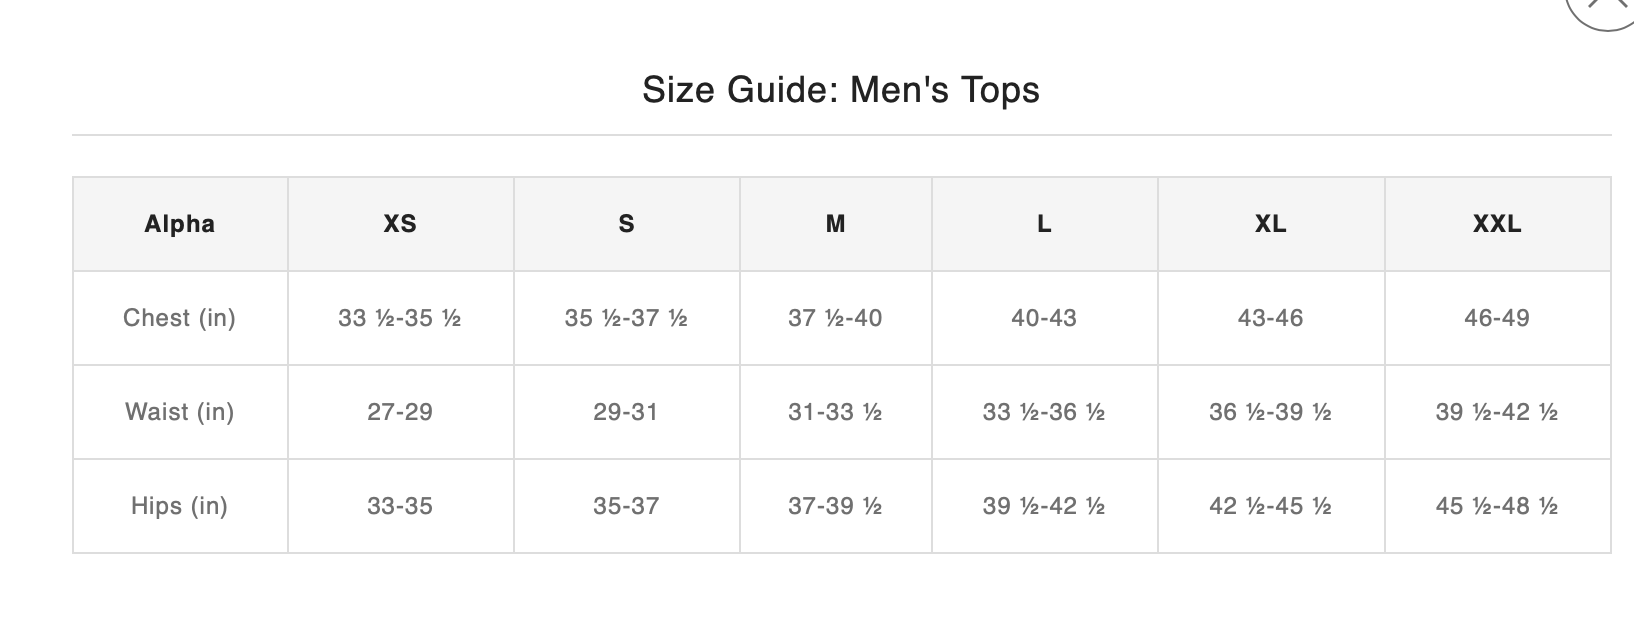Click the XXL hips value 45 ½-48 ½

click(1497, 506)
